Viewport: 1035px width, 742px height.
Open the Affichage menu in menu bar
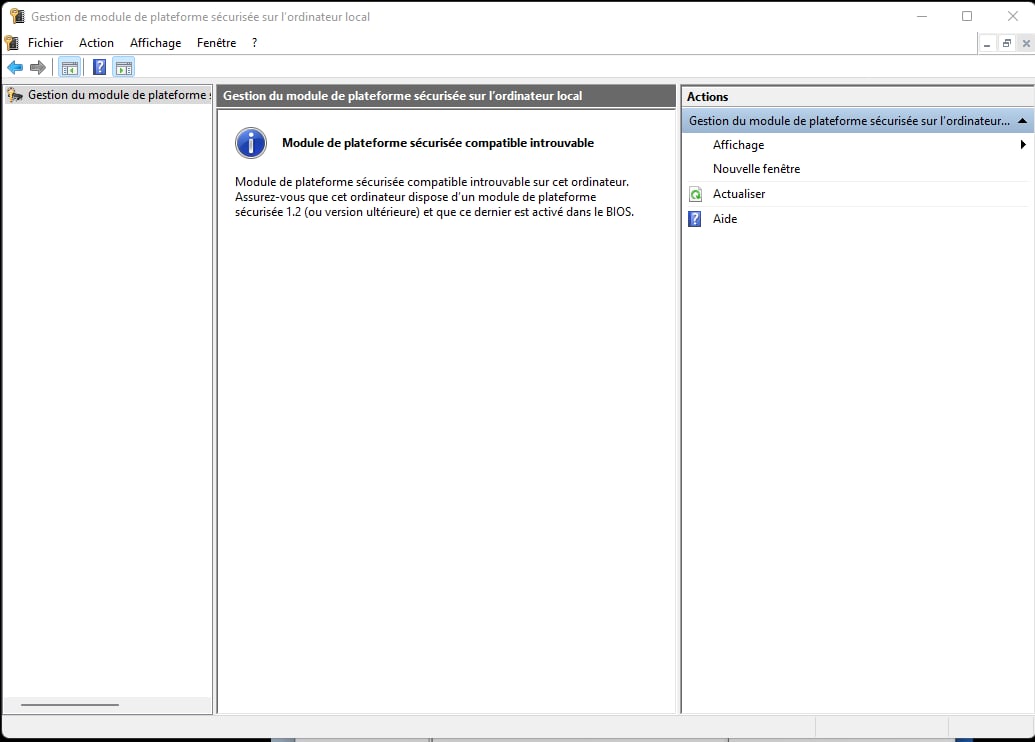[155, 43]
